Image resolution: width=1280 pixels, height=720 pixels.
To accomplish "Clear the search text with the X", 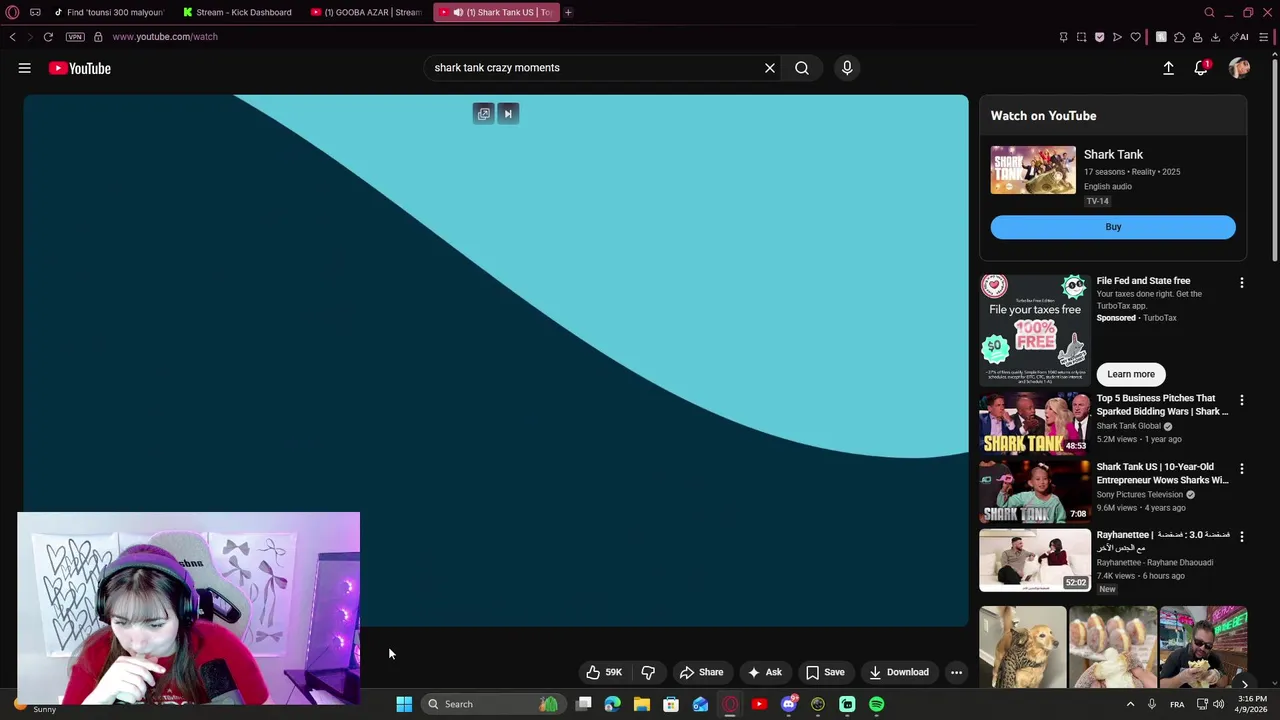I will [770, 68].
